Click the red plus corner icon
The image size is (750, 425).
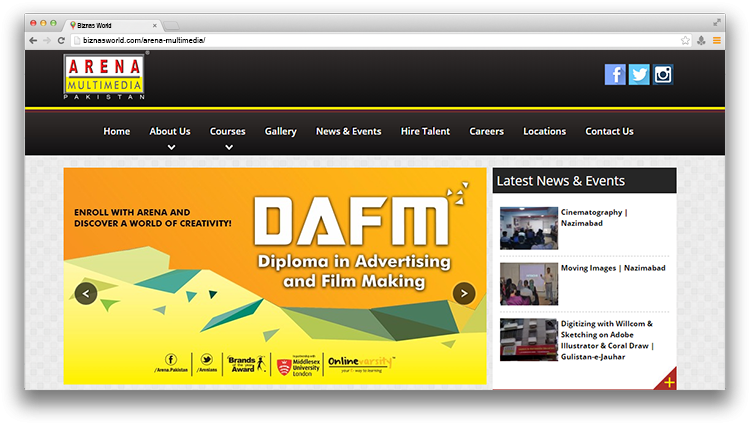click(668, 382)
